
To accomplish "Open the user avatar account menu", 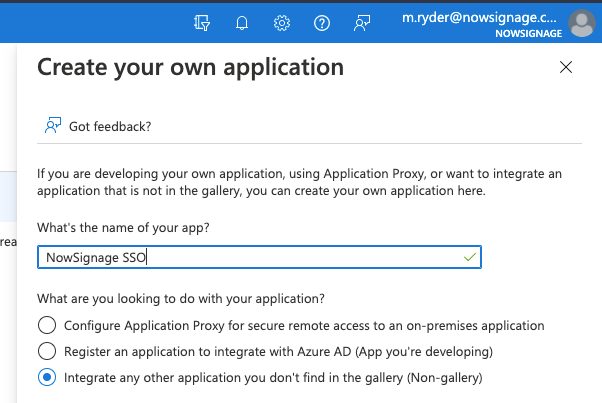I will click(x=580, y=22).
